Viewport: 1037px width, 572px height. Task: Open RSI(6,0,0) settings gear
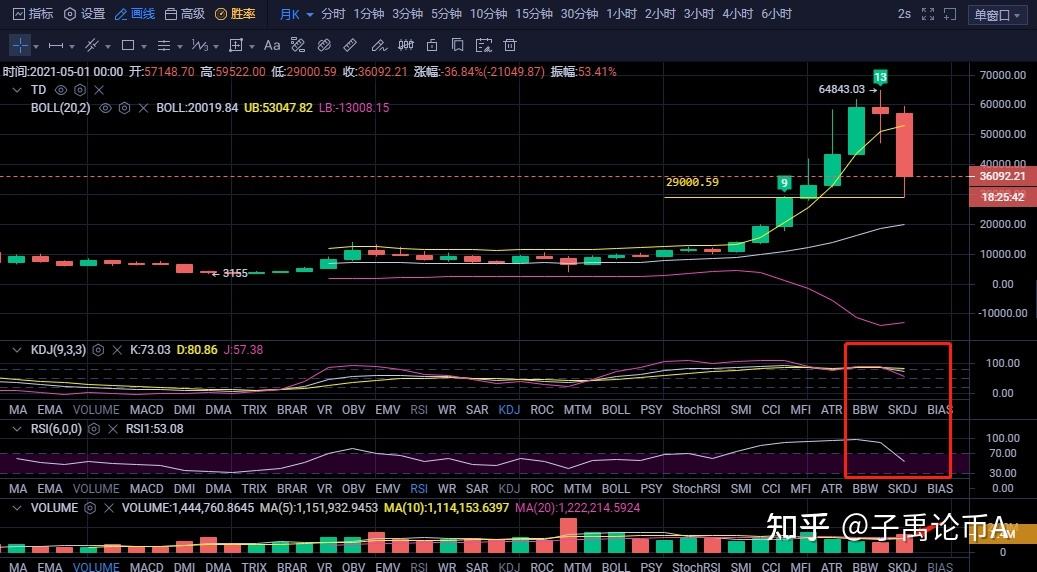click(x=94, y=429)
